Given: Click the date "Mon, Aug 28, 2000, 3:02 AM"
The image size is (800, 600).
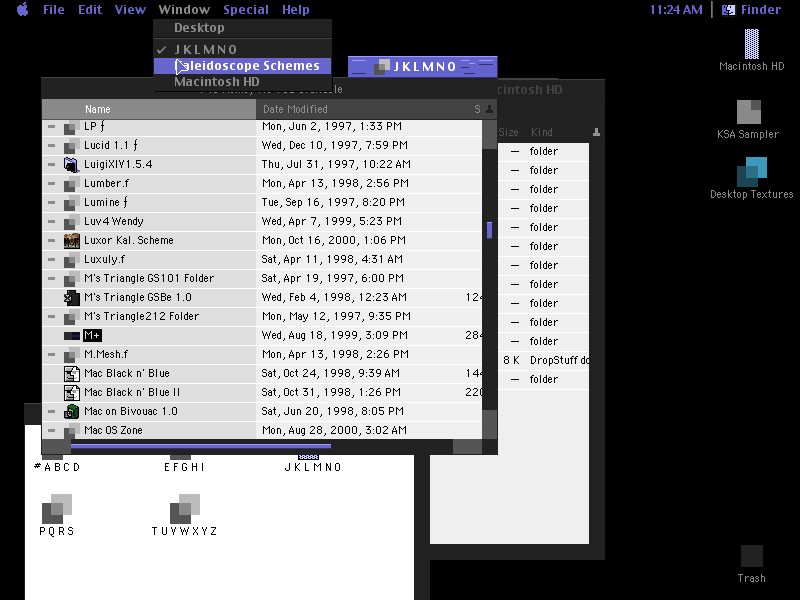Looking at the screenshot, I should tap(334, 431).
